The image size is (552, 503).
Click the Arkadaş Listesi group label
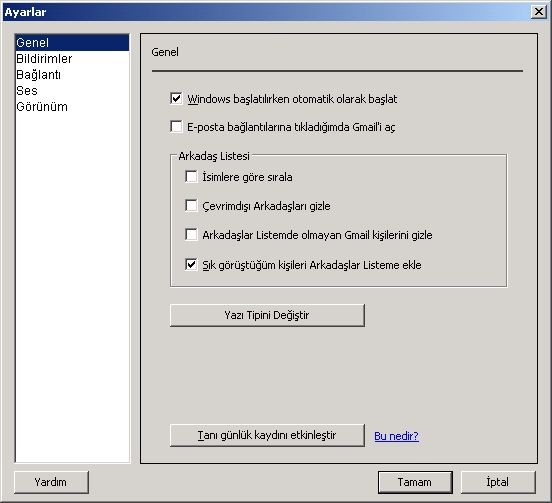point(214,156)
